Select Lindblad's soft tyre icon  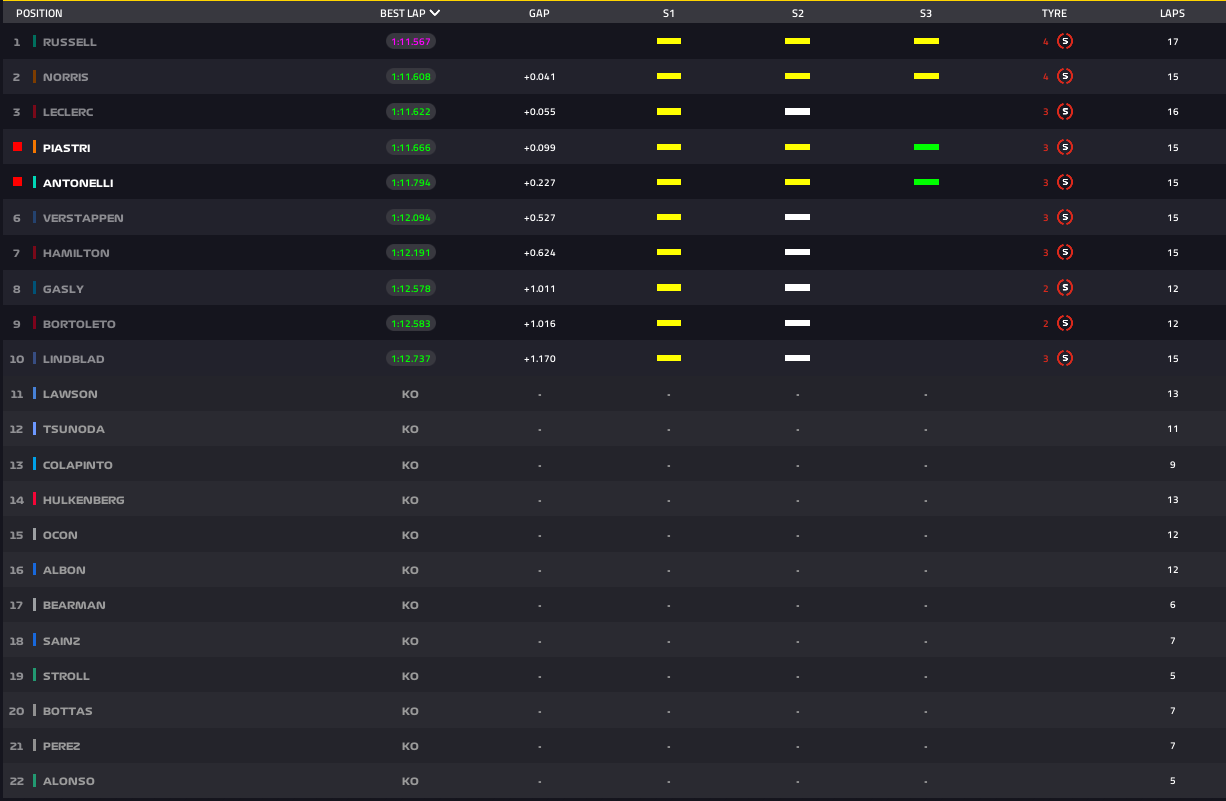[x=1065, y=358]
